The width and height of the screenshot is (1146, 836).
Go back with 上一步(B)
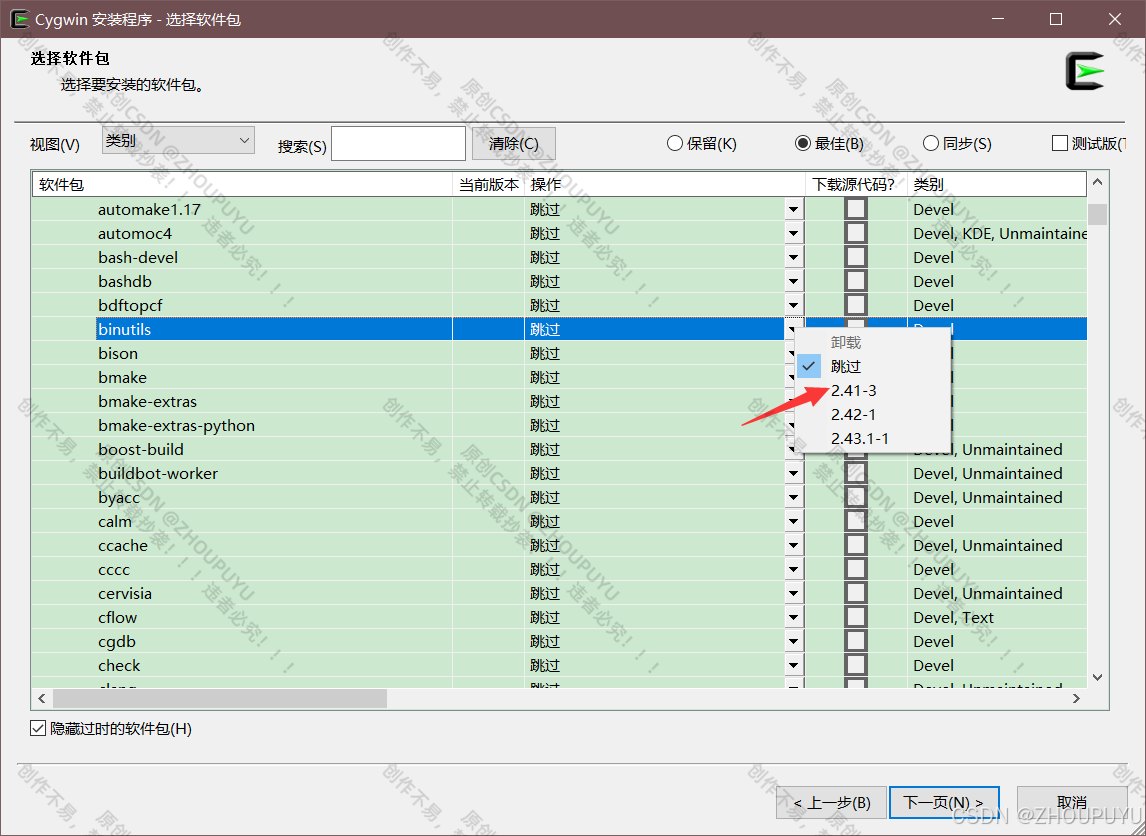832,803
